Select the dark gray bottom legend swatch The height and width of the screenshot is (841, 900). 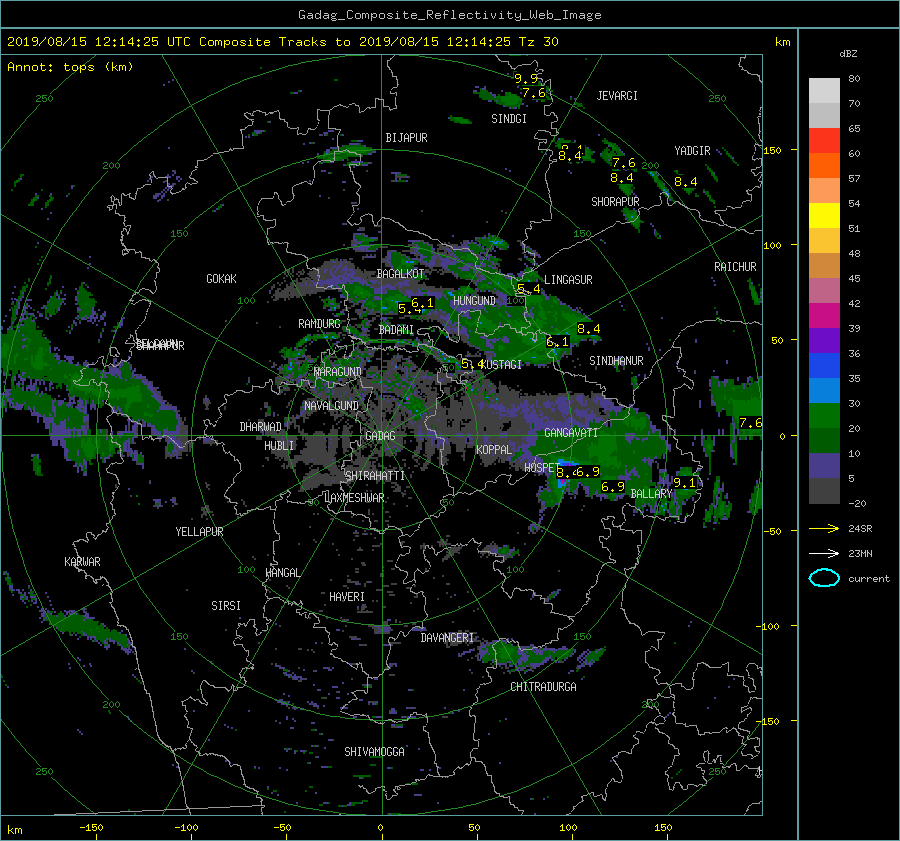pos(824,491)
